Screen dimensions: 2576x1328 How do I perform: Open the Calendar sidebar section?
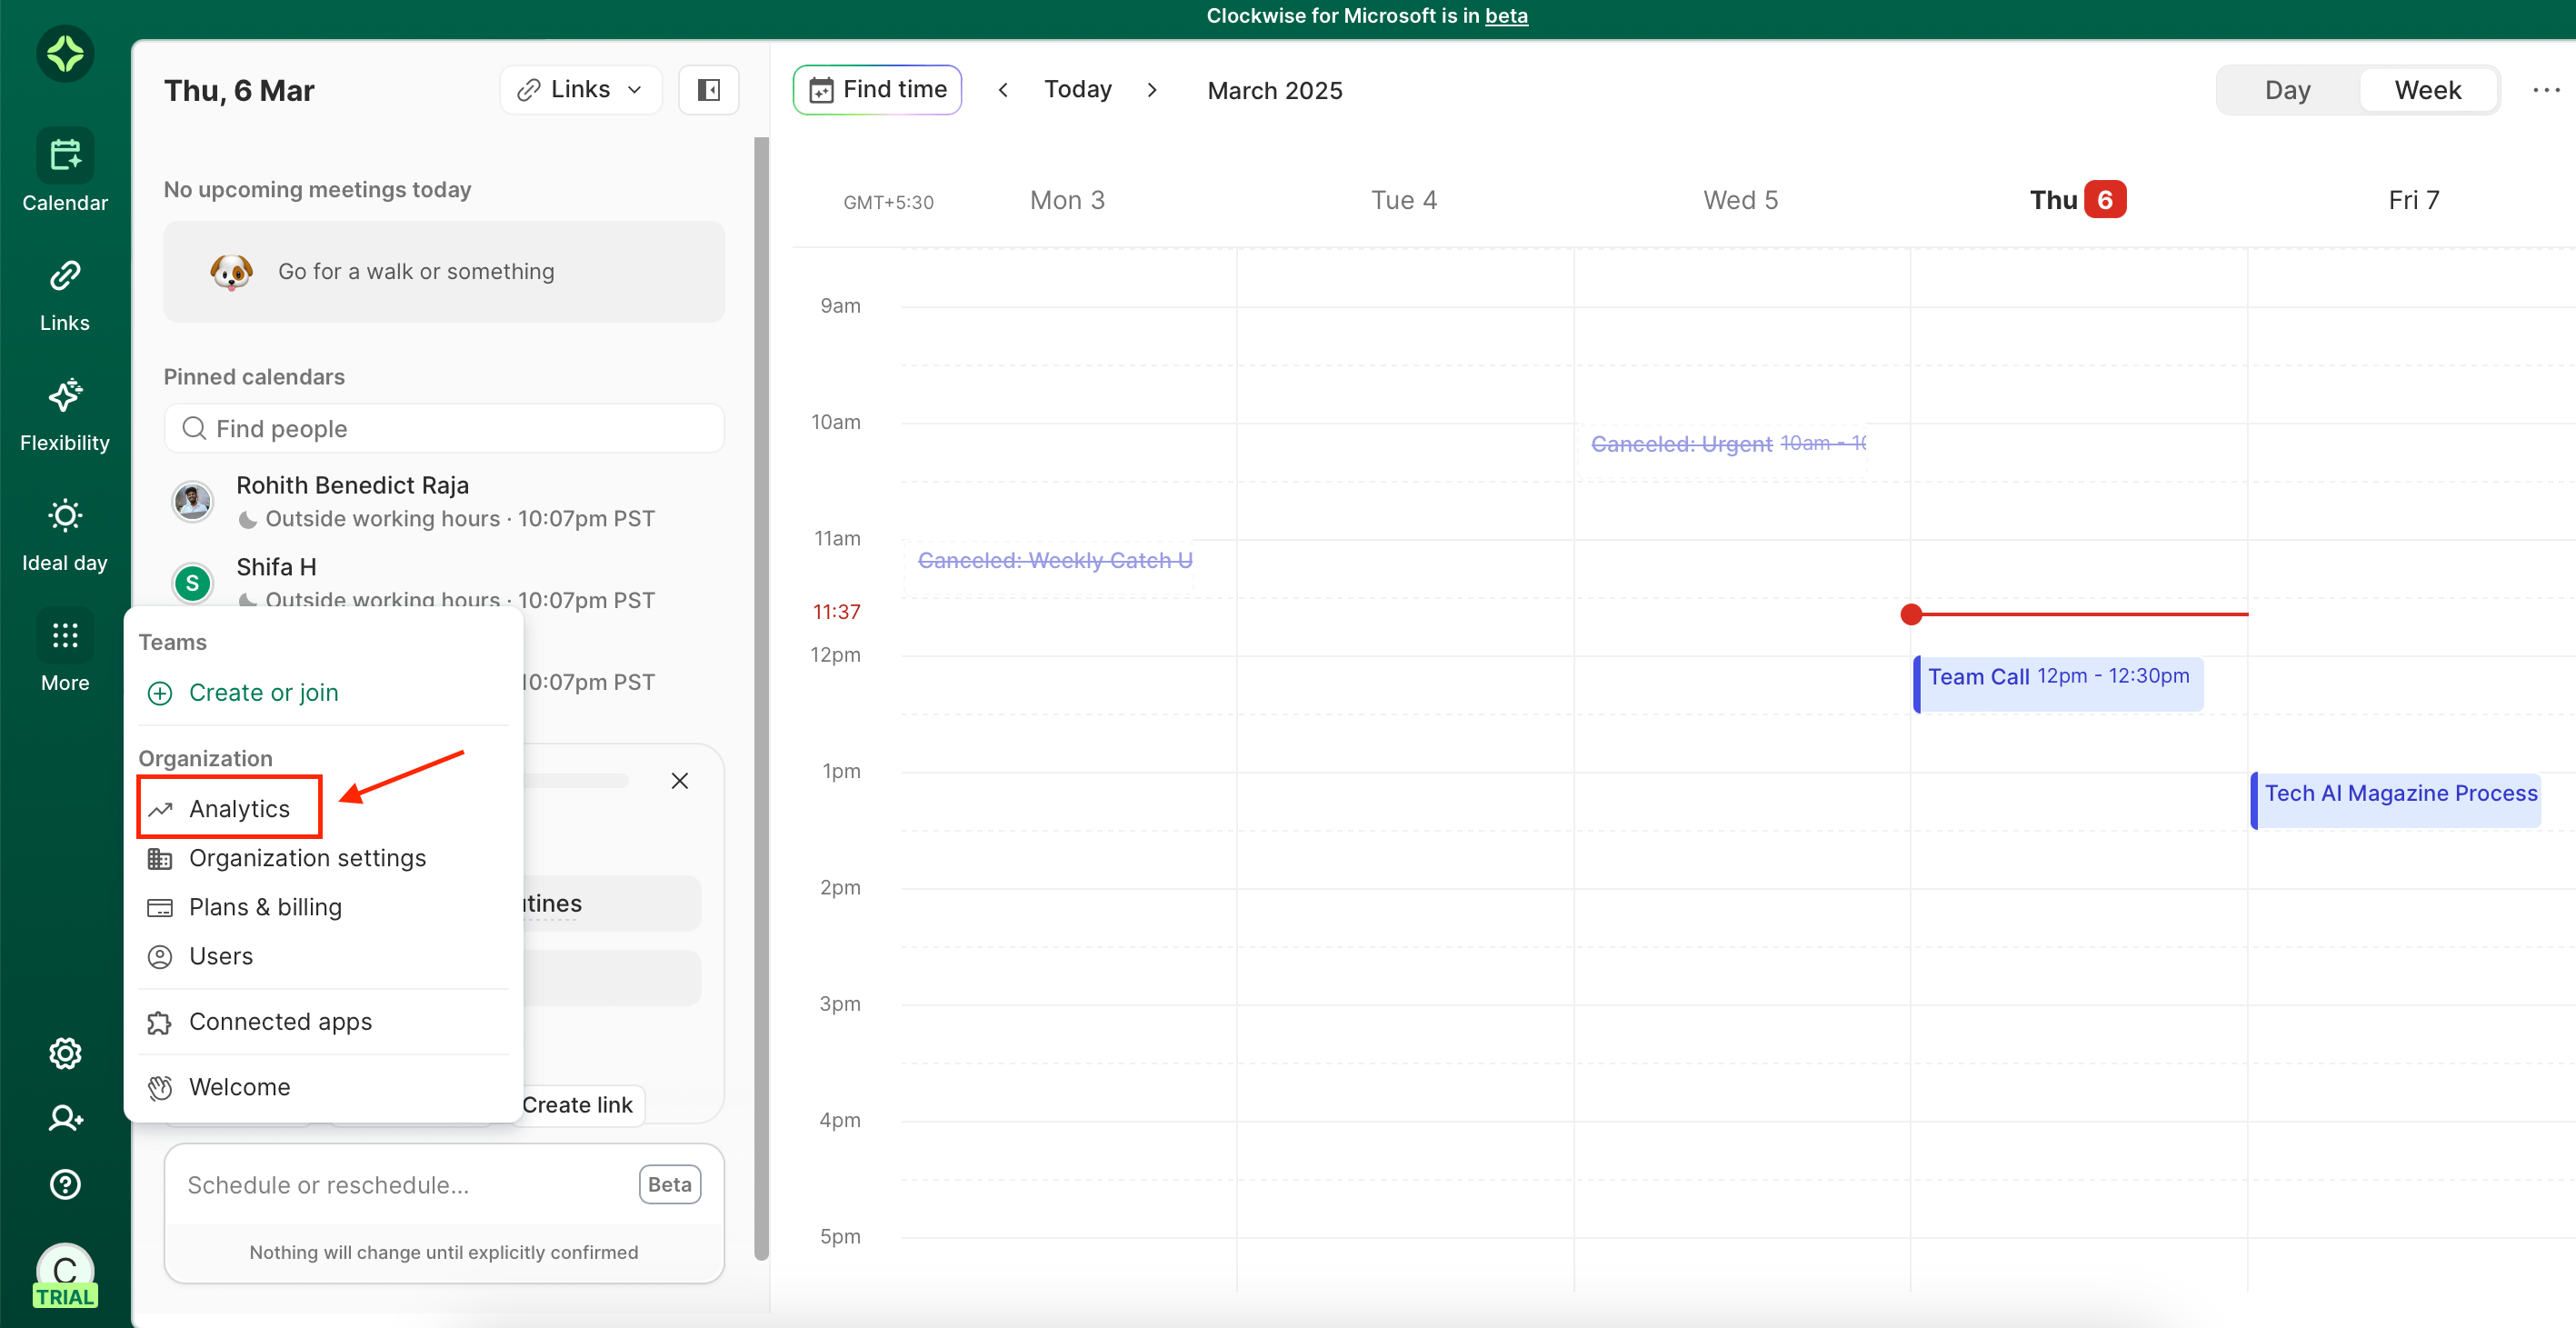pyautogui.click(x=65, y=171)
